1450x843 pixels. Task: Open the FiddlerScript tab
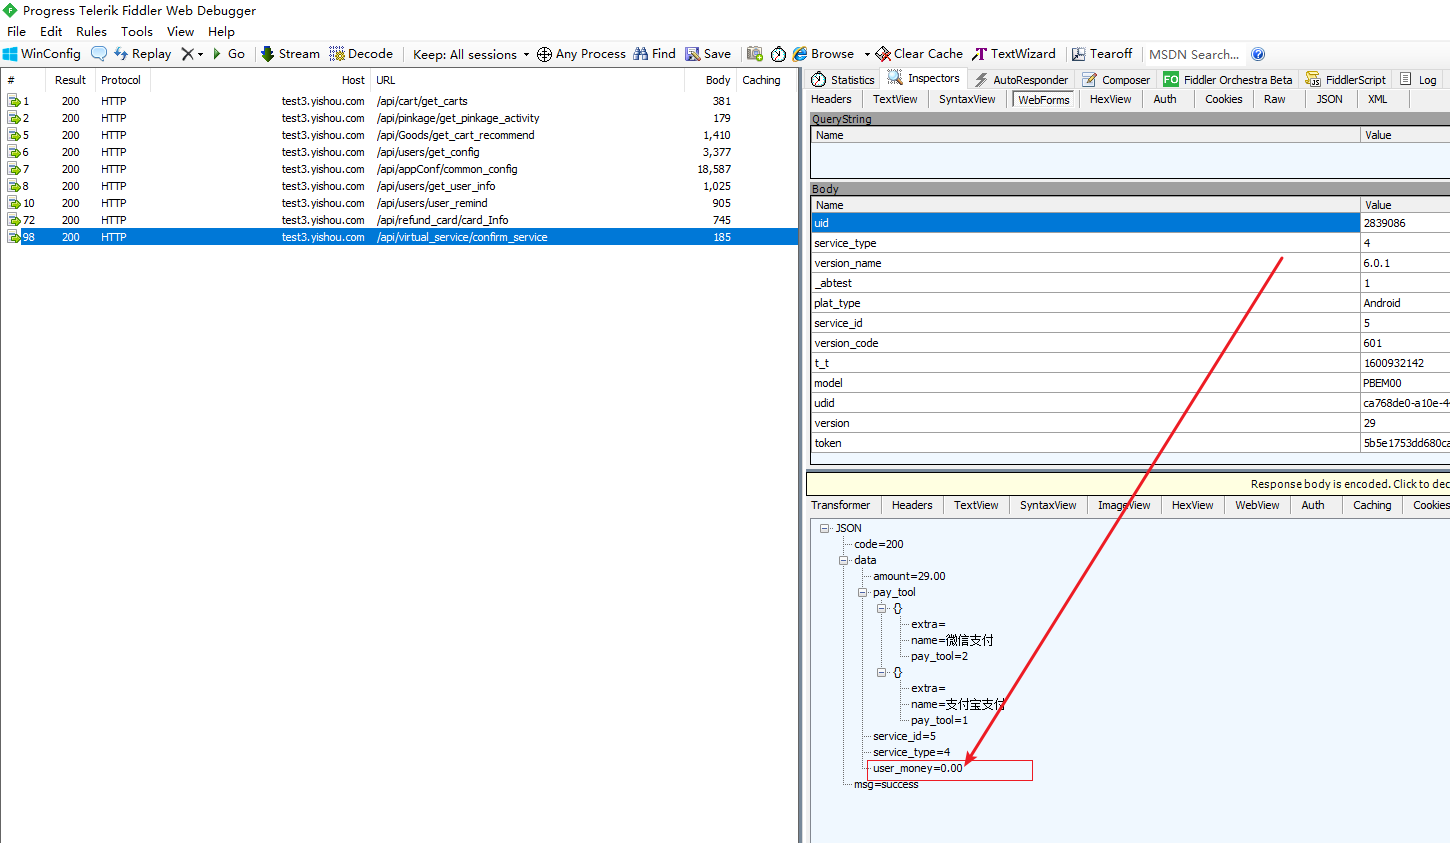tap(1346, 79)
